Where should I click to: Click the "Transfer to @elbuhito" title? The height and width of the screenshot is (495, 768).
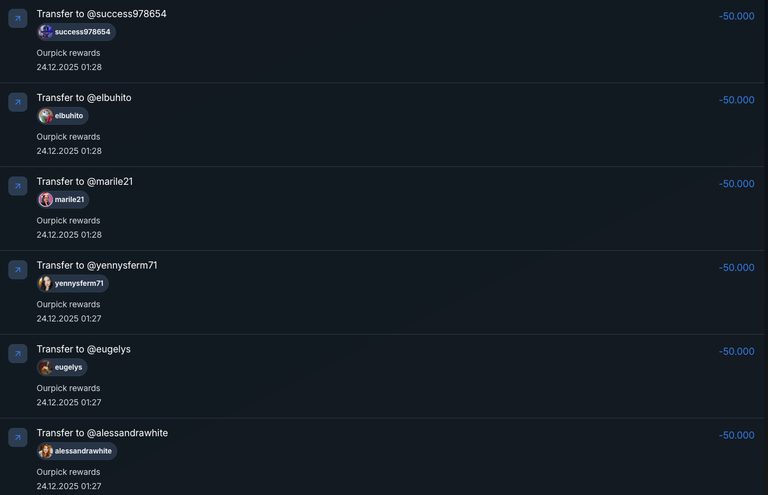pyautogui.click(x=84, y=98)
